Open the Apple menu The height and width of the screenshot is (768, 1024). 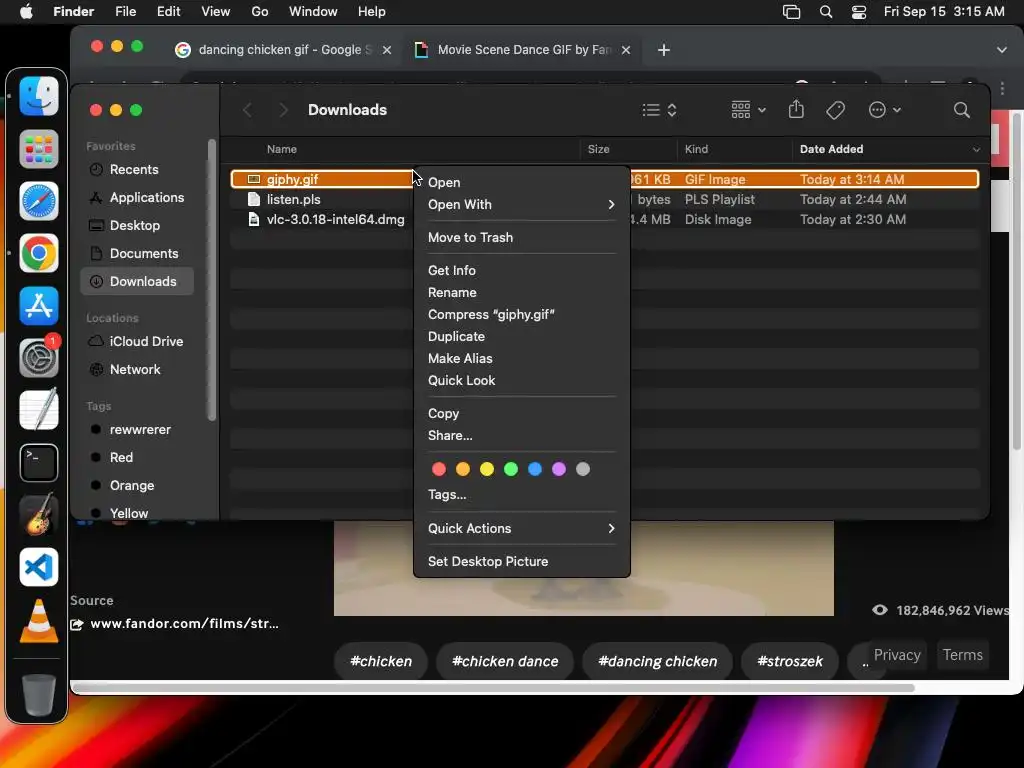point(26,12)
